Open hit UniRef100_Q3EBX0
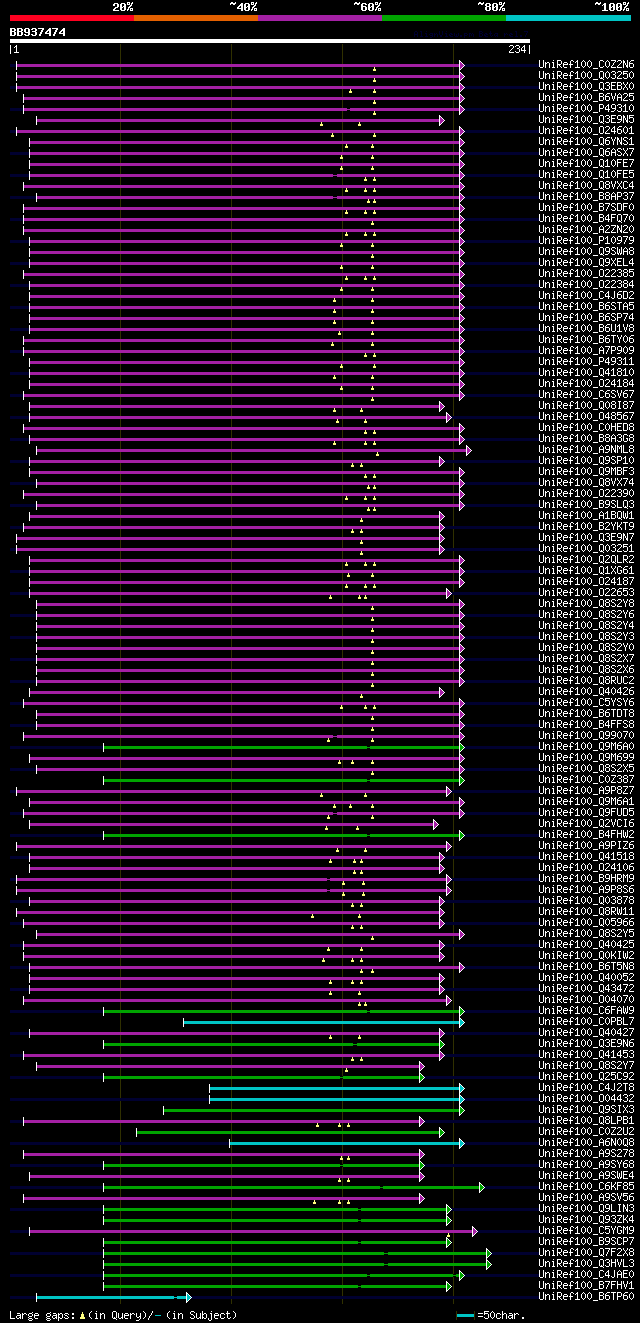 pos(586,86)
